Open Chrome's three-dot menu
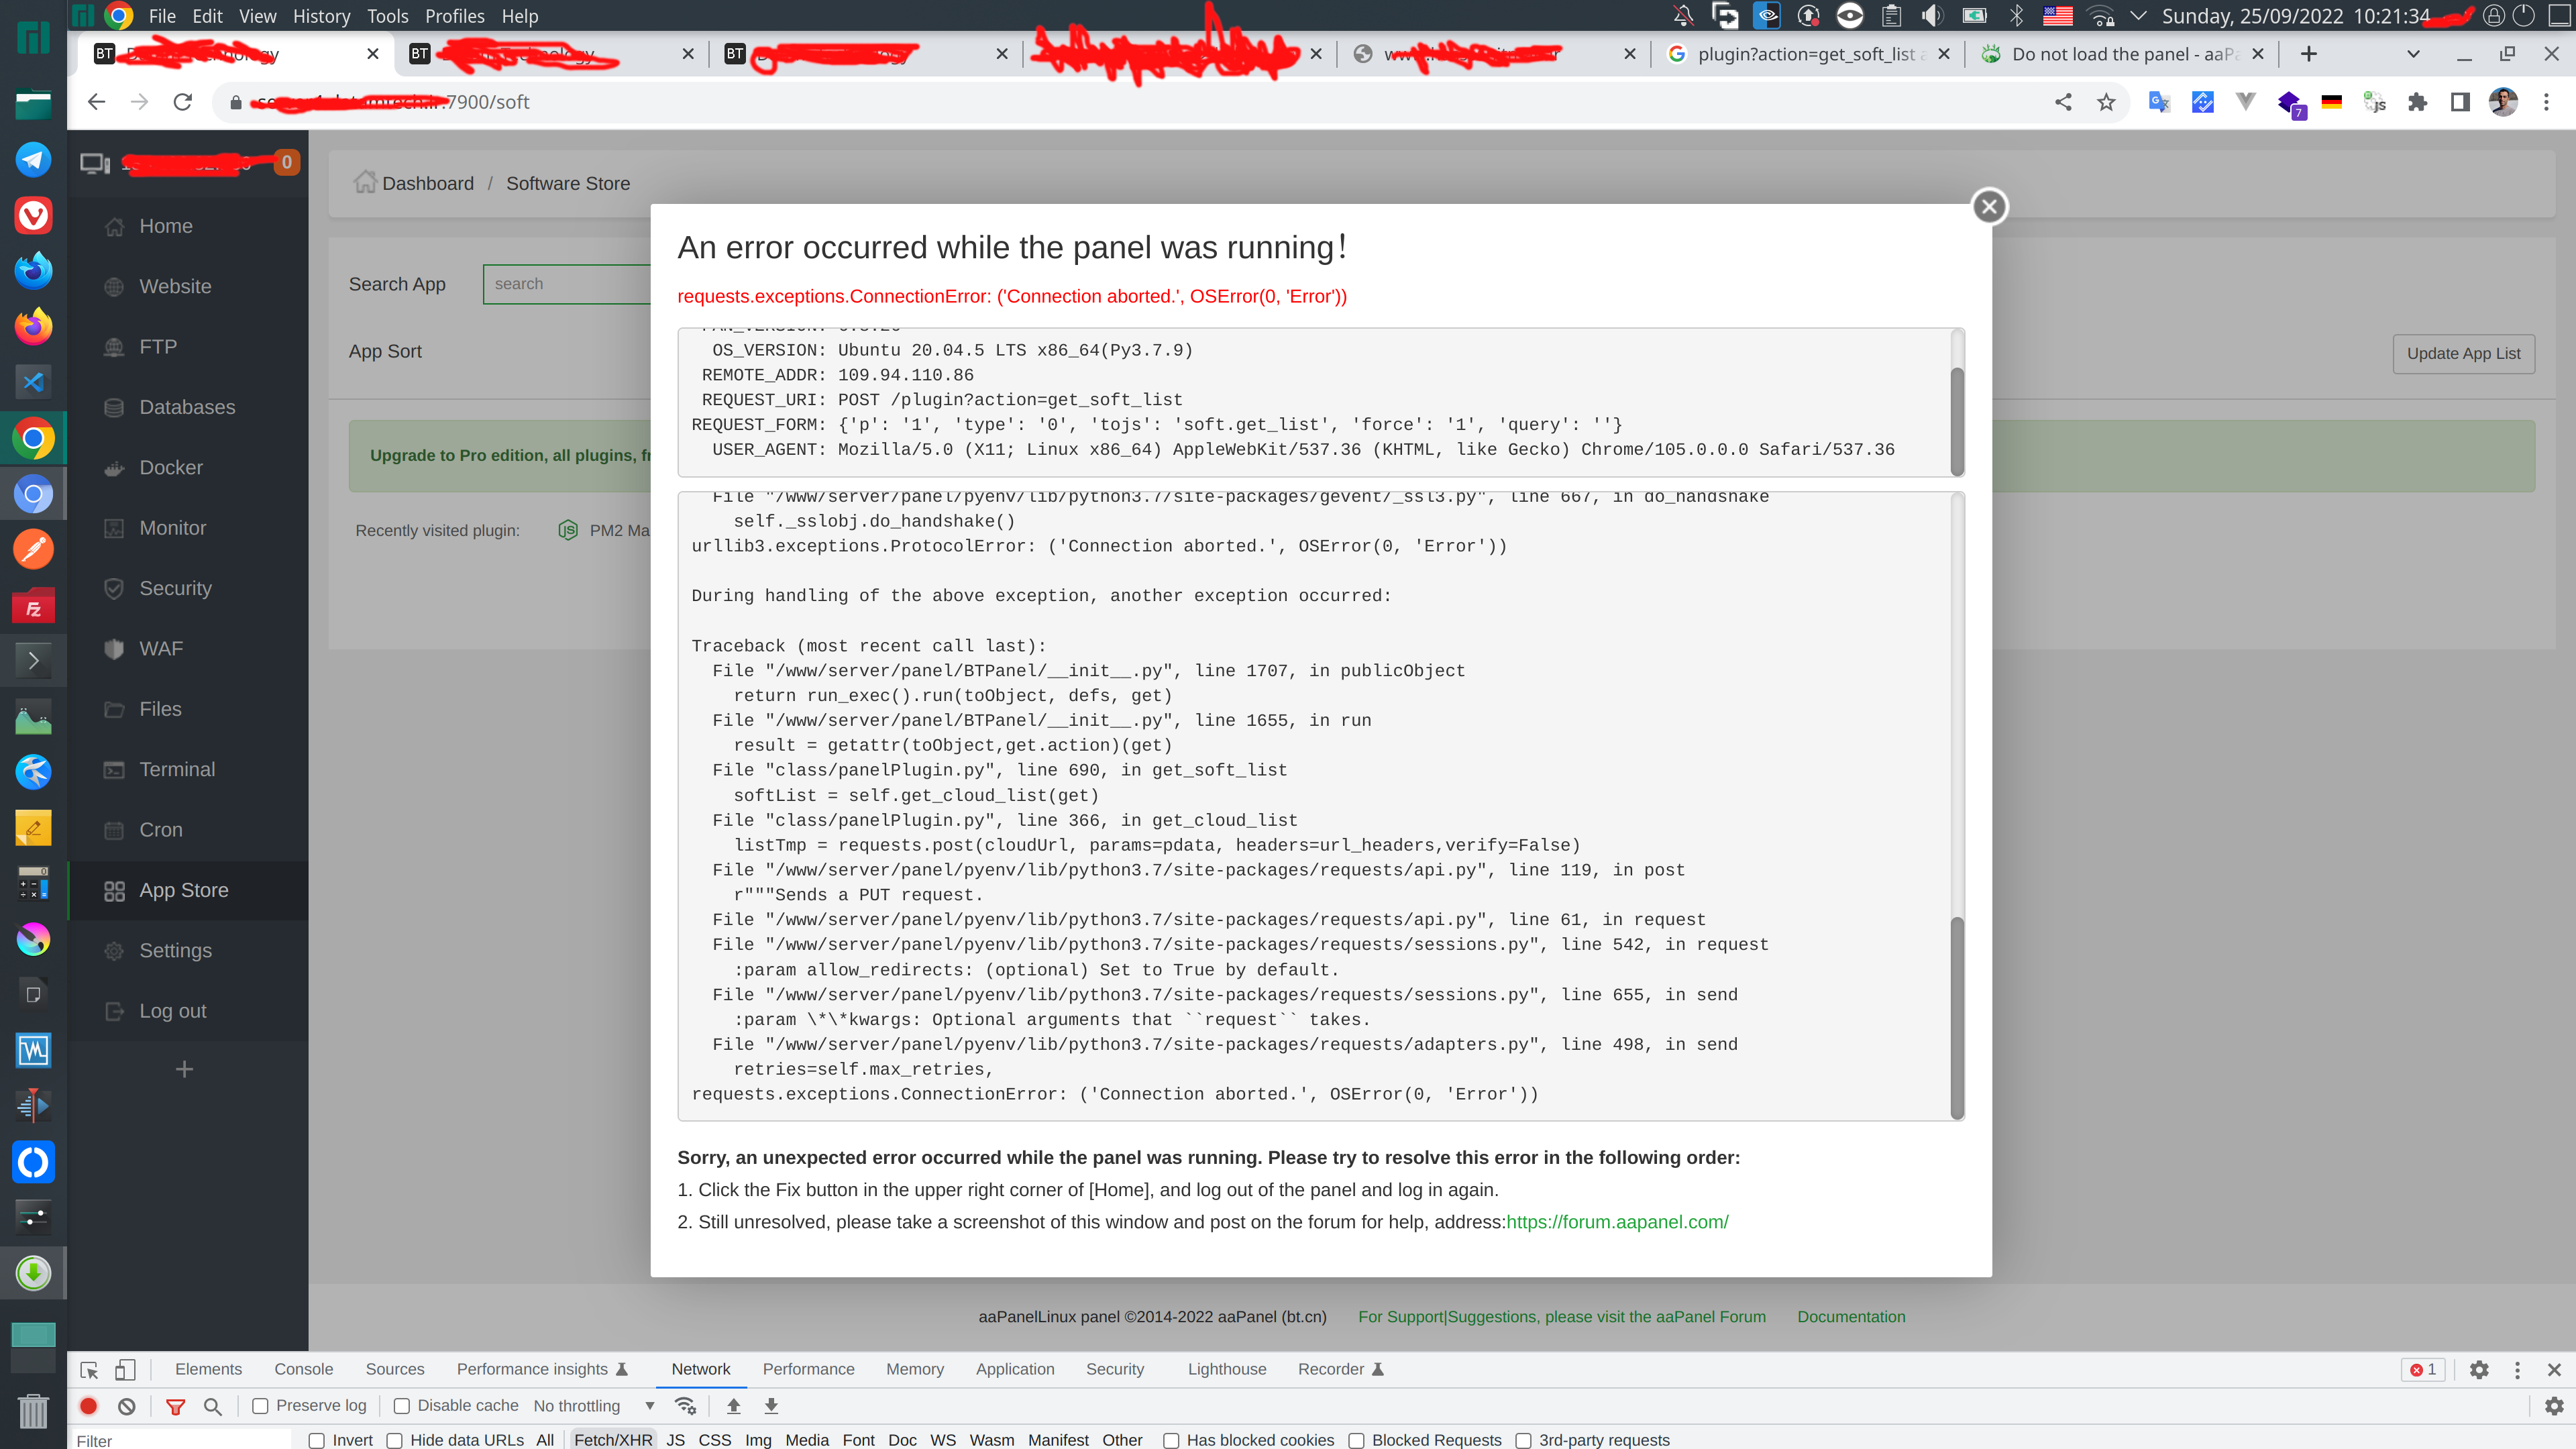 [x=2546, y=102]
